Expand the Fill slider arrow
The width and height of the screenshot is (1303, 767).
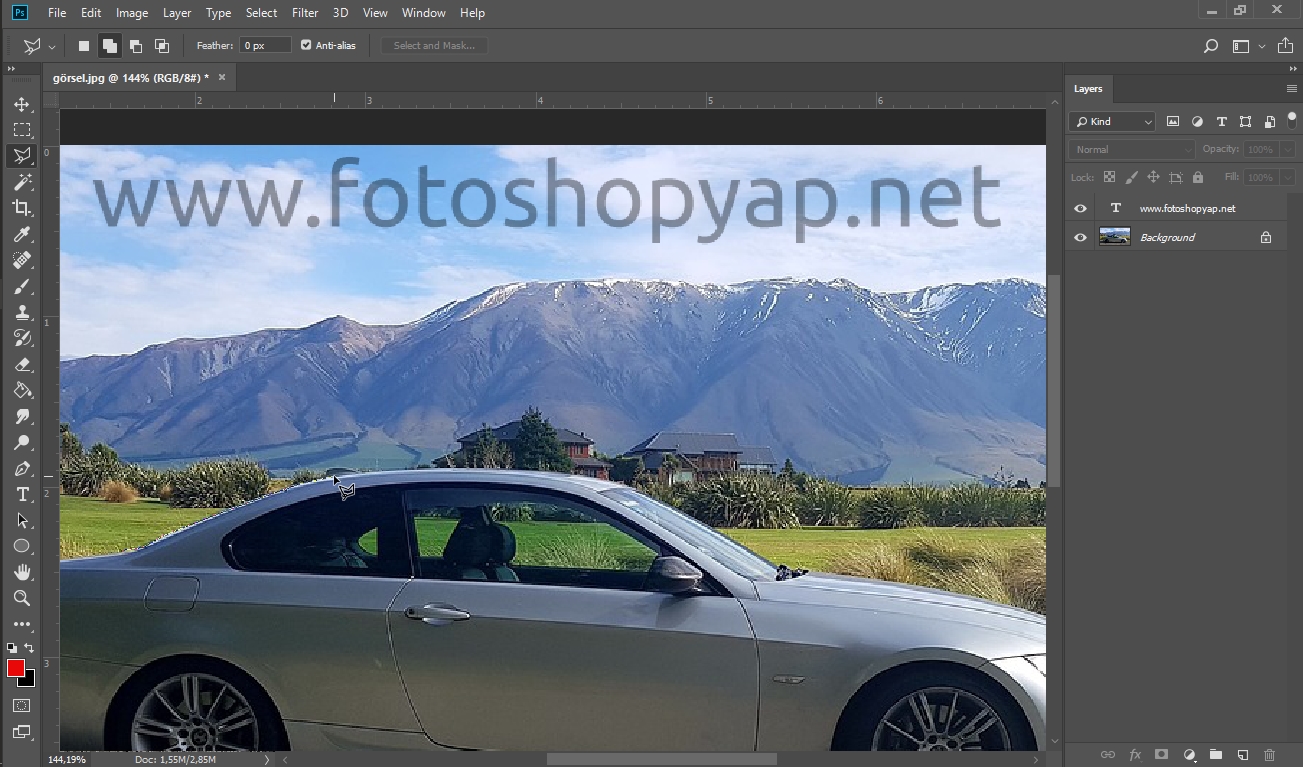click(1286, 177)
